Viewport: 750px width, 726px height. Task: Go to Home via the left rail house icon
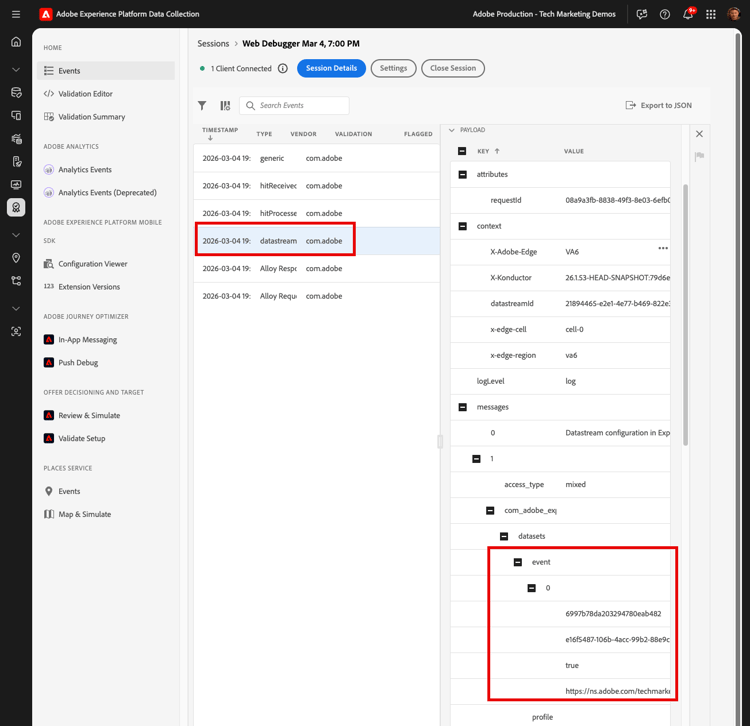(16, 42)
